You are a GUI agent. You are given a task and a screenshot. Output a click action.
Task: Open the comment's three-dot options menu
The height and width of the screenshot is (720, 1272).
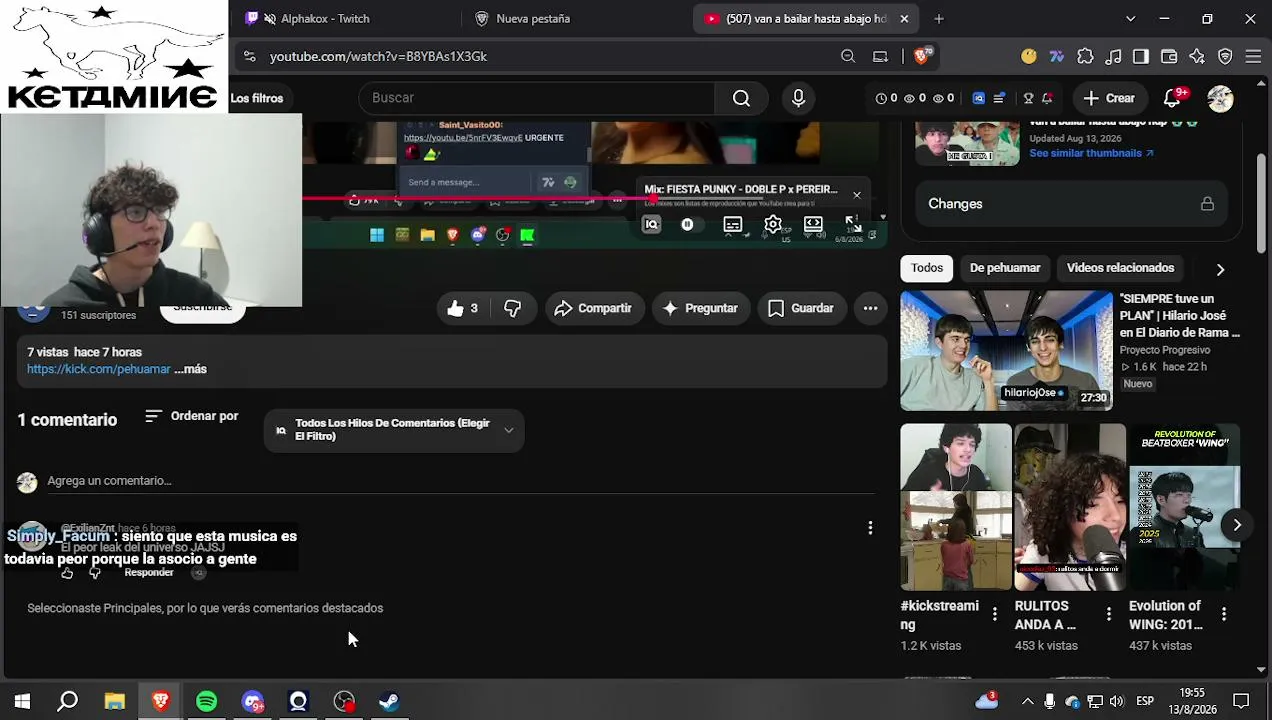870,527
